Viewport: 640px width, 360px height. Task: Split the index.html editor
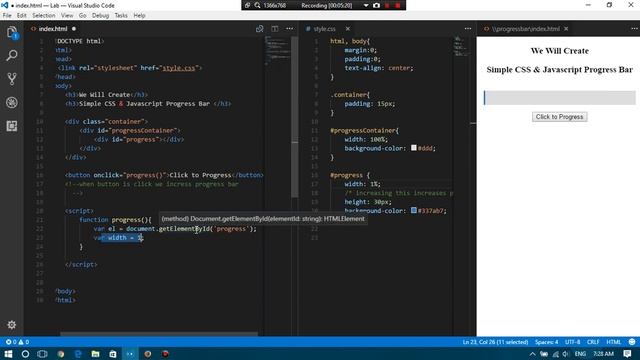coord(275,29)
